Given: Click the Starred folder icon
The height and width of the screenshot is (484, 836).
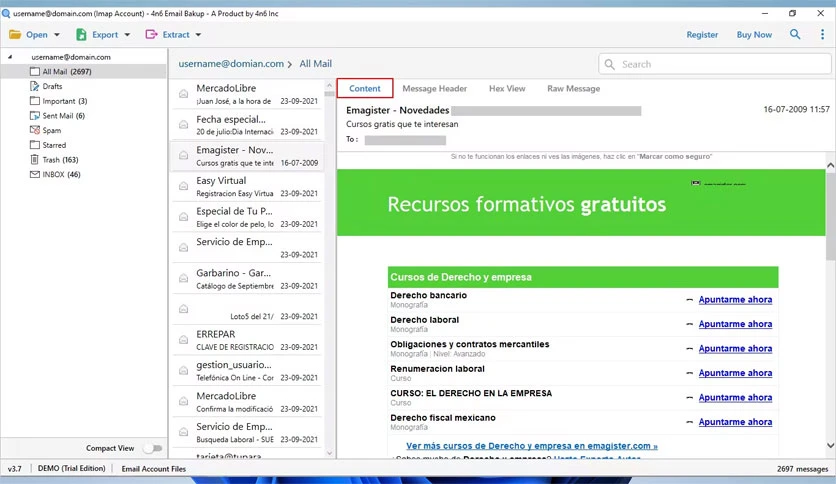Looking at the screenshot, I should pos(35,145).
